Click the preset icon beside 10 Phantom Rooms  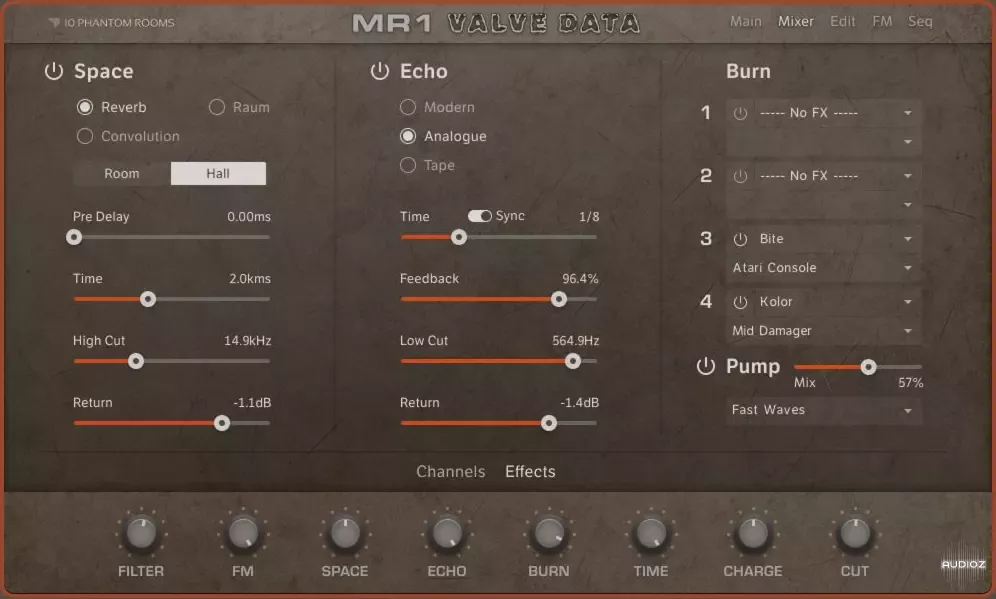pos(54,22)
